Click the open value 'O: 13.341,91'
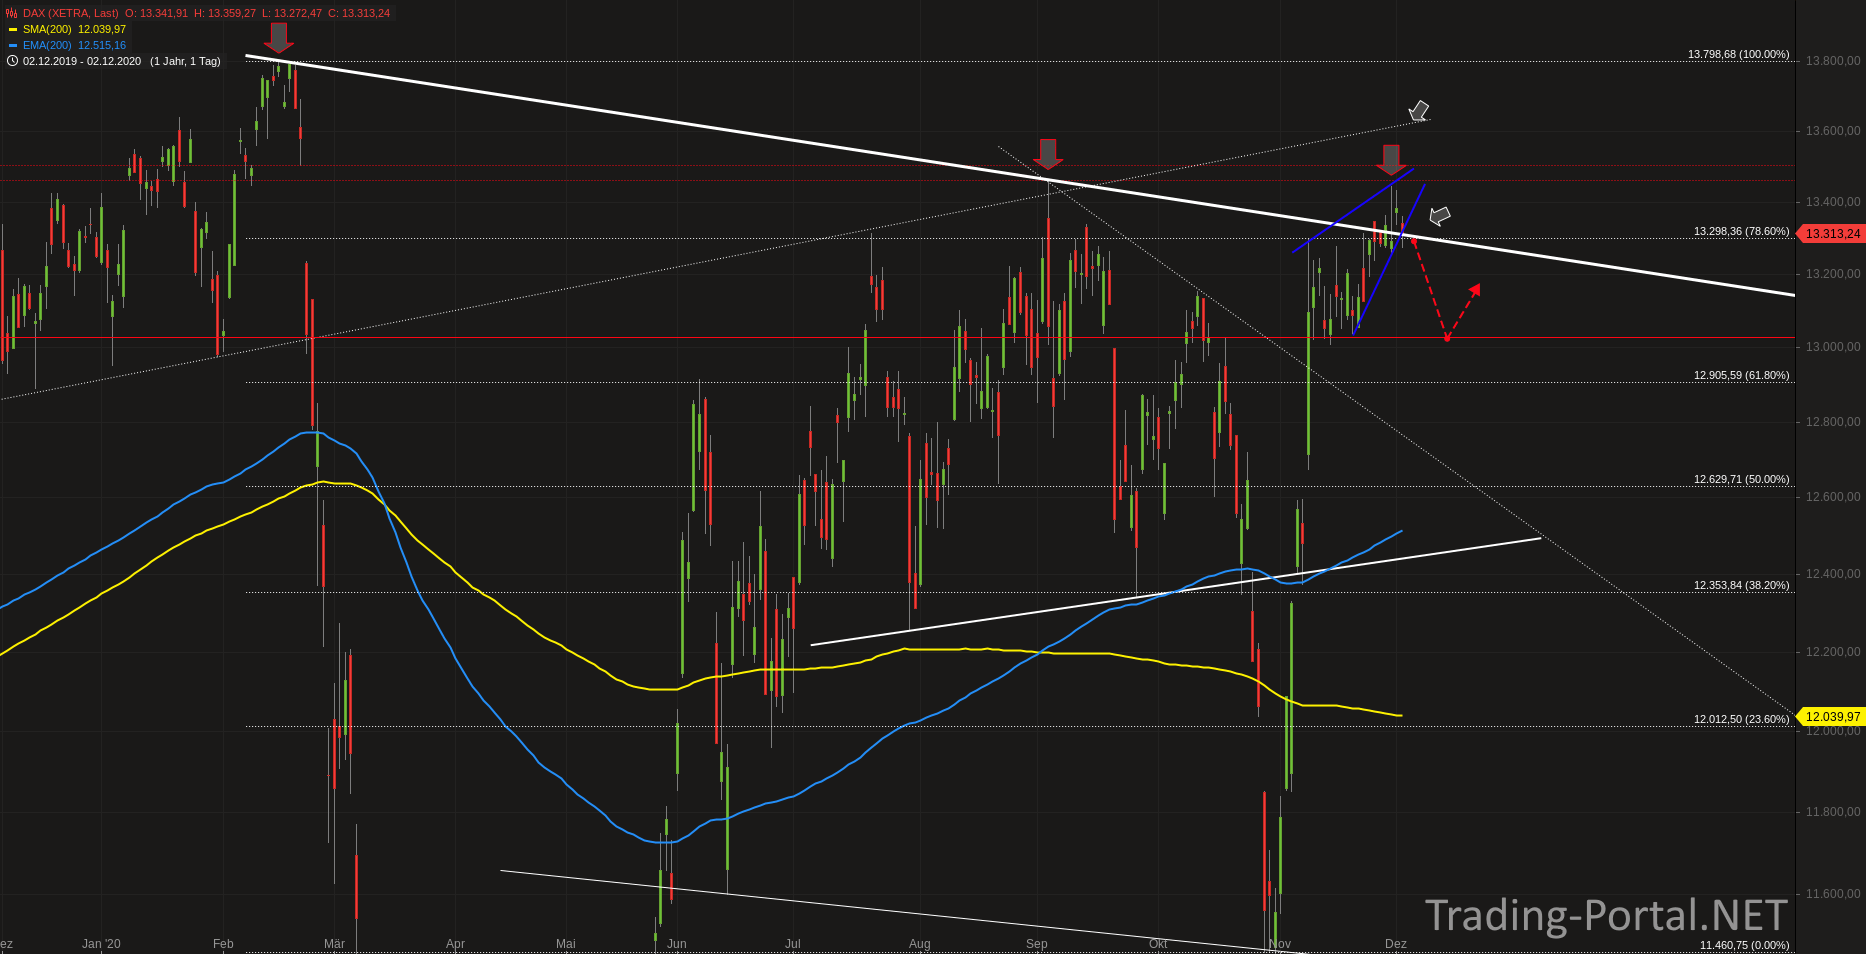1866x954 pixels. coord(156,13)
